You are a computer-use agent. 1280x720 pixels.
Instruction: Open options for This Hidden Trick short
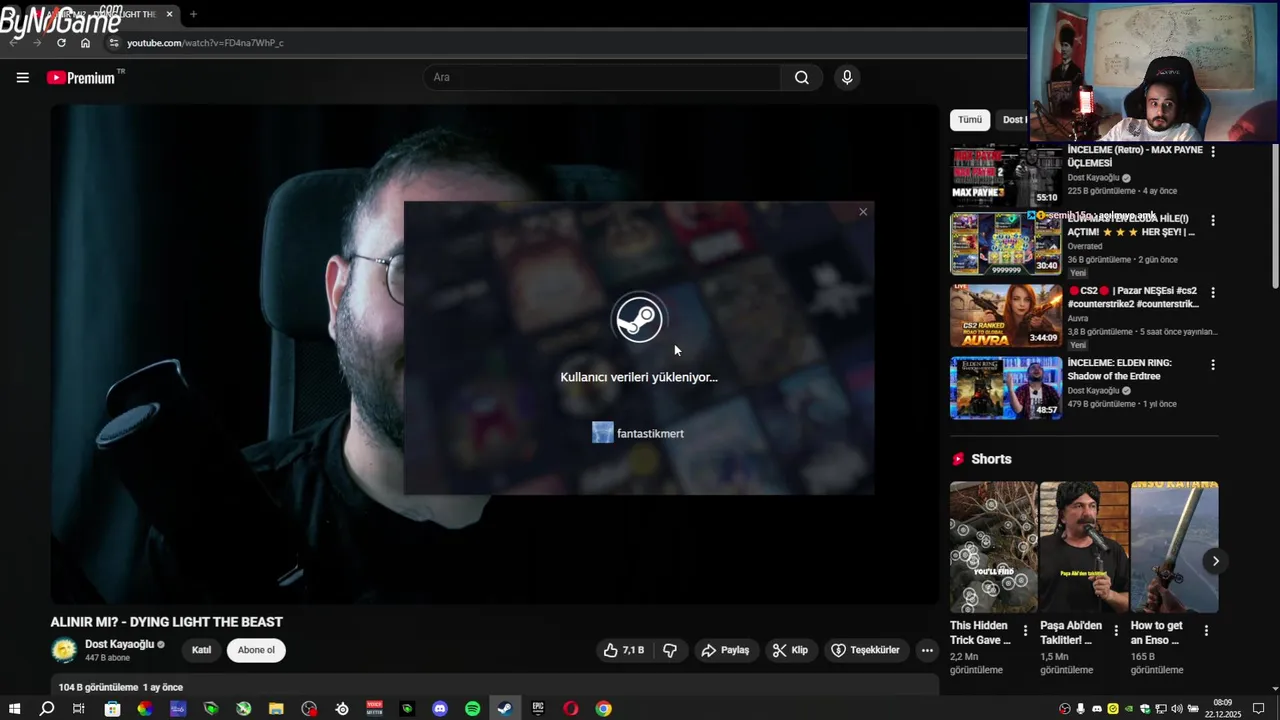click(1025, 631)
